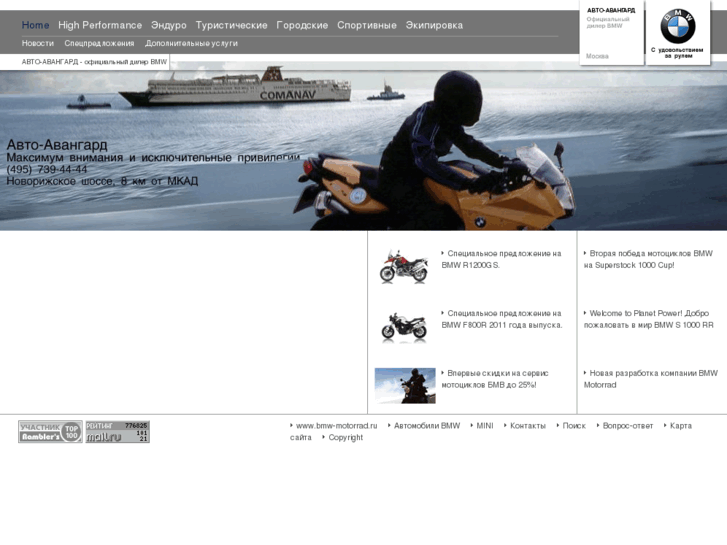Open the Copyright footer link
This screenshot has width=727, height=545.
click(x=346, y=437)
